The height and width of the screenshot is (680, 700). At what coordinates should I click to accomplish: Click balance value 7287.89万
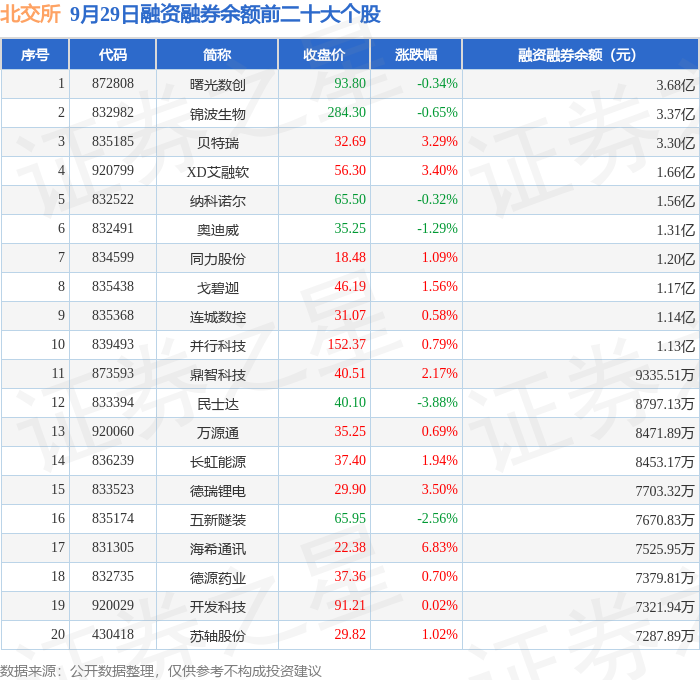(665, 636)
